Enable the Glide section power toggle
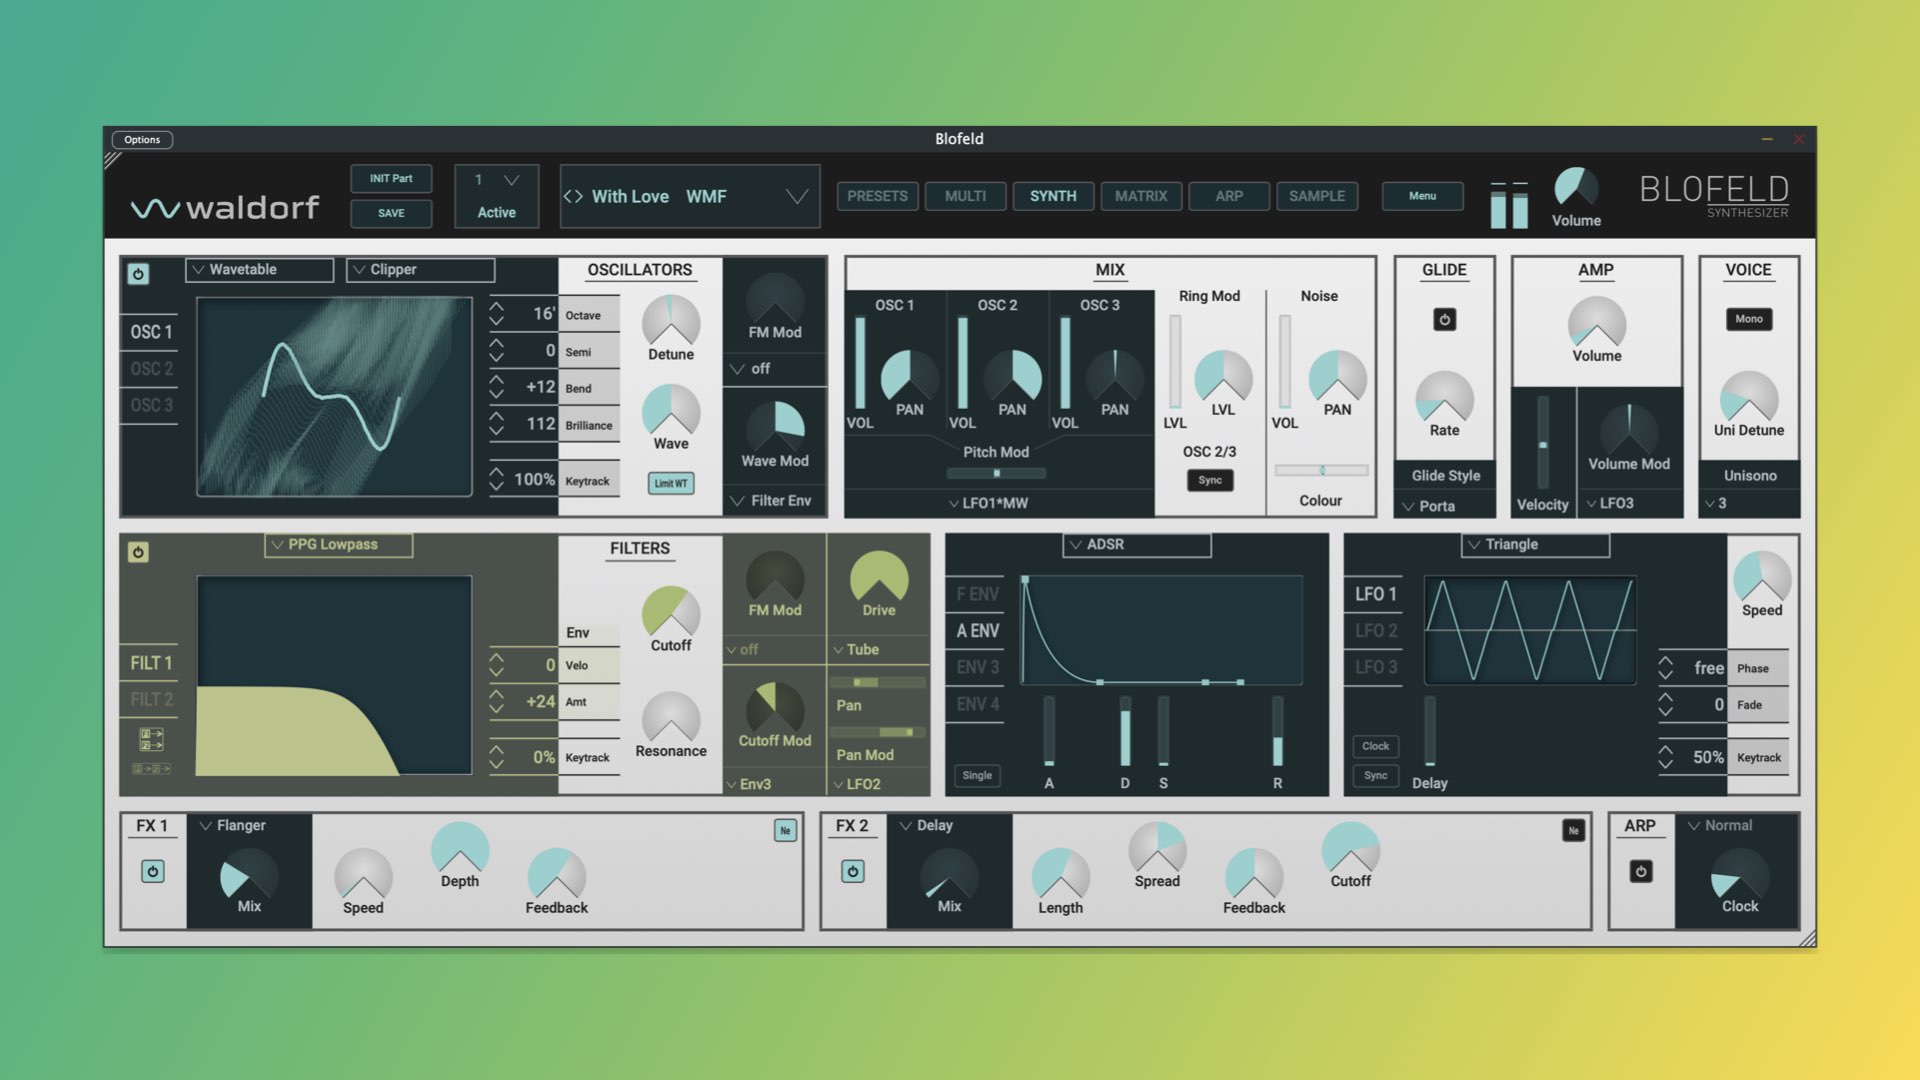The width and height of the screenshot is (1920, 1080). coord(1444,319)
